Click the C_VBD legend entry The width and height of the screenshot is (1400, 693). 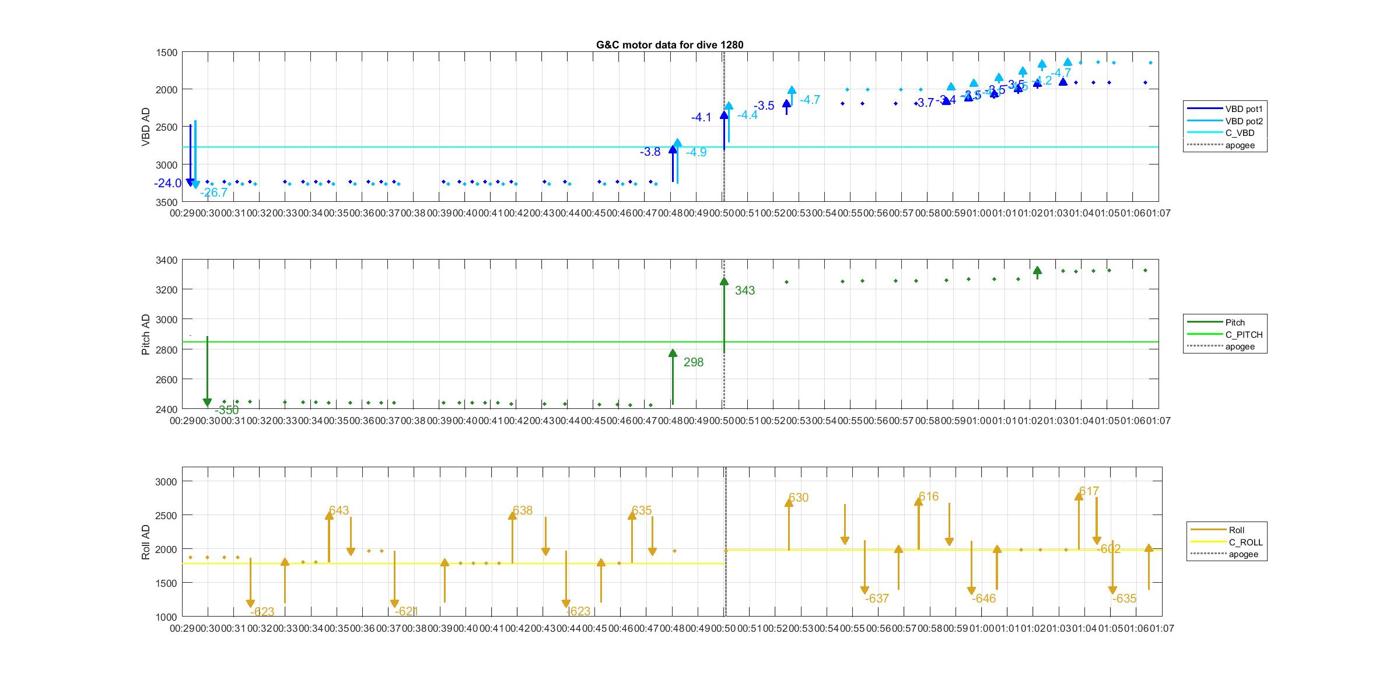[1240, 133]
